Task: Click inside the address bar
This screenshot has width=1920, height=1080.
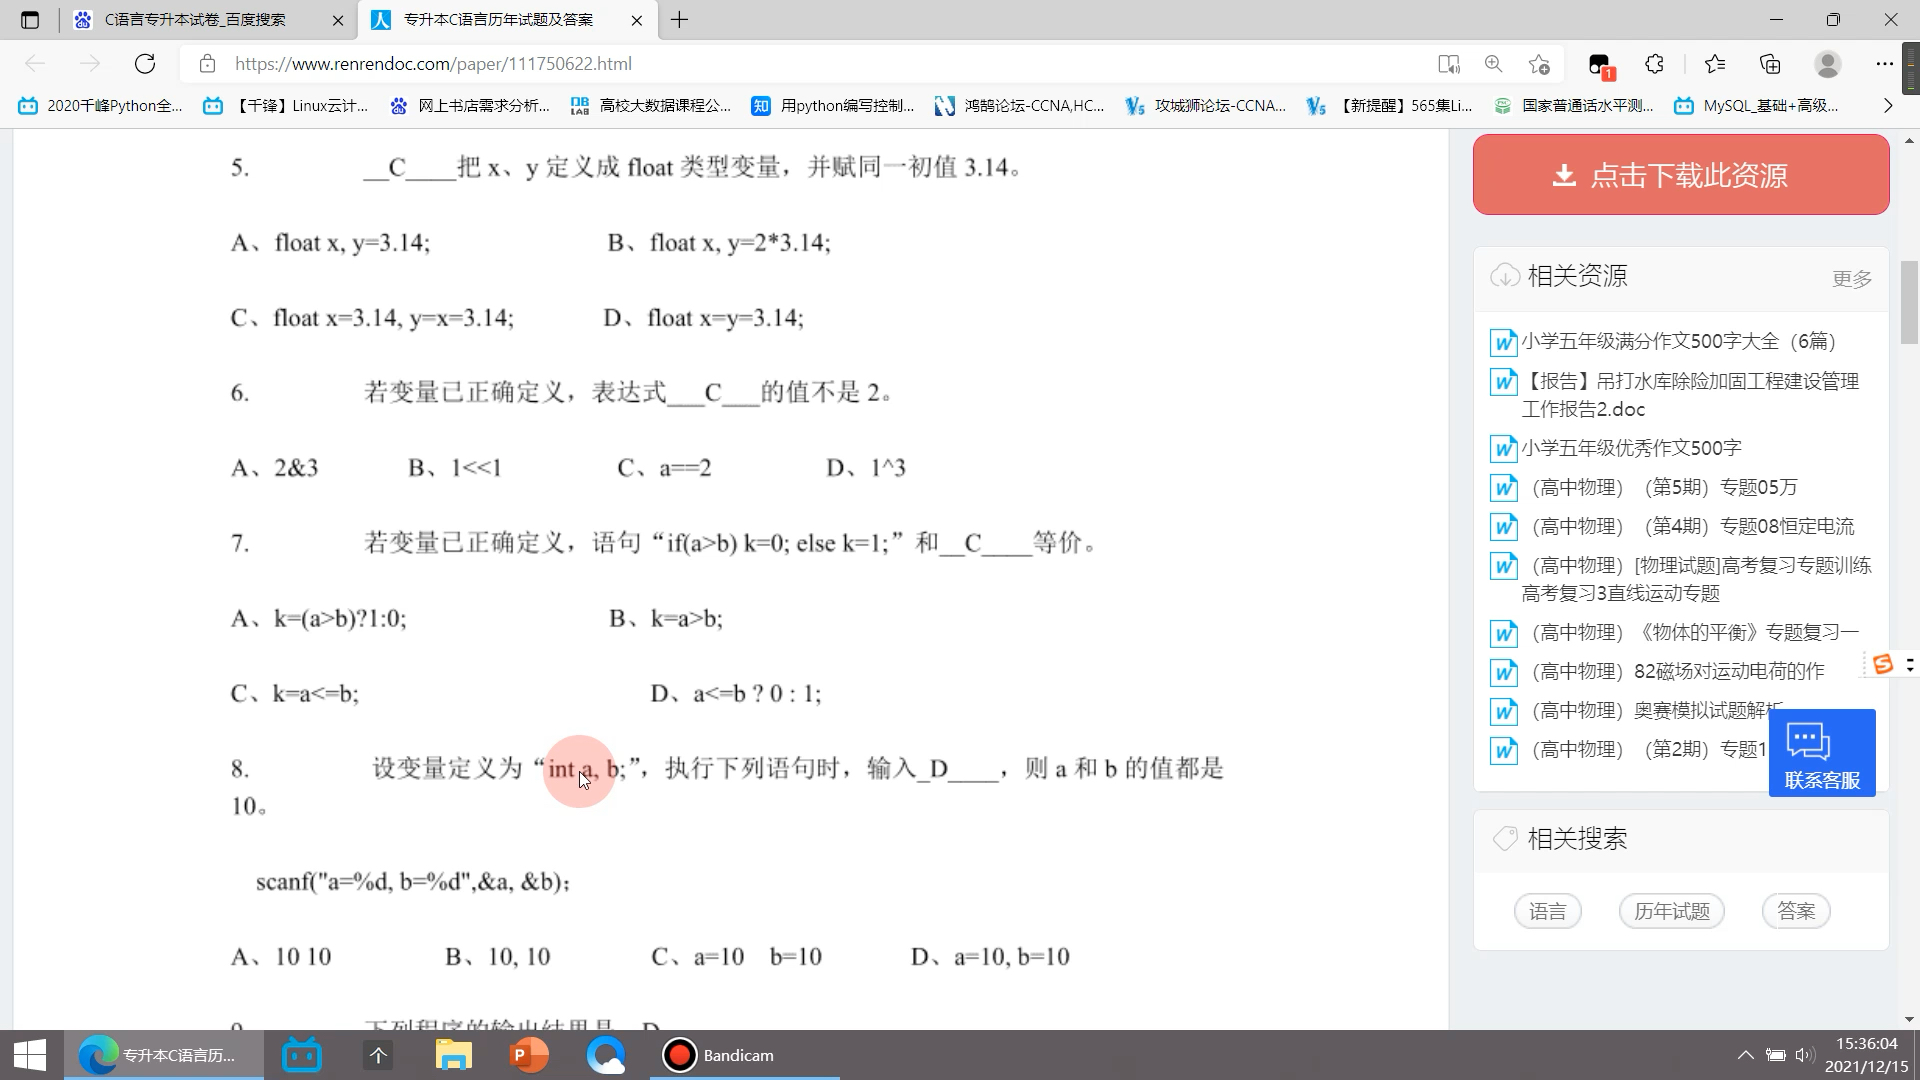Action: tap(700, 63)
